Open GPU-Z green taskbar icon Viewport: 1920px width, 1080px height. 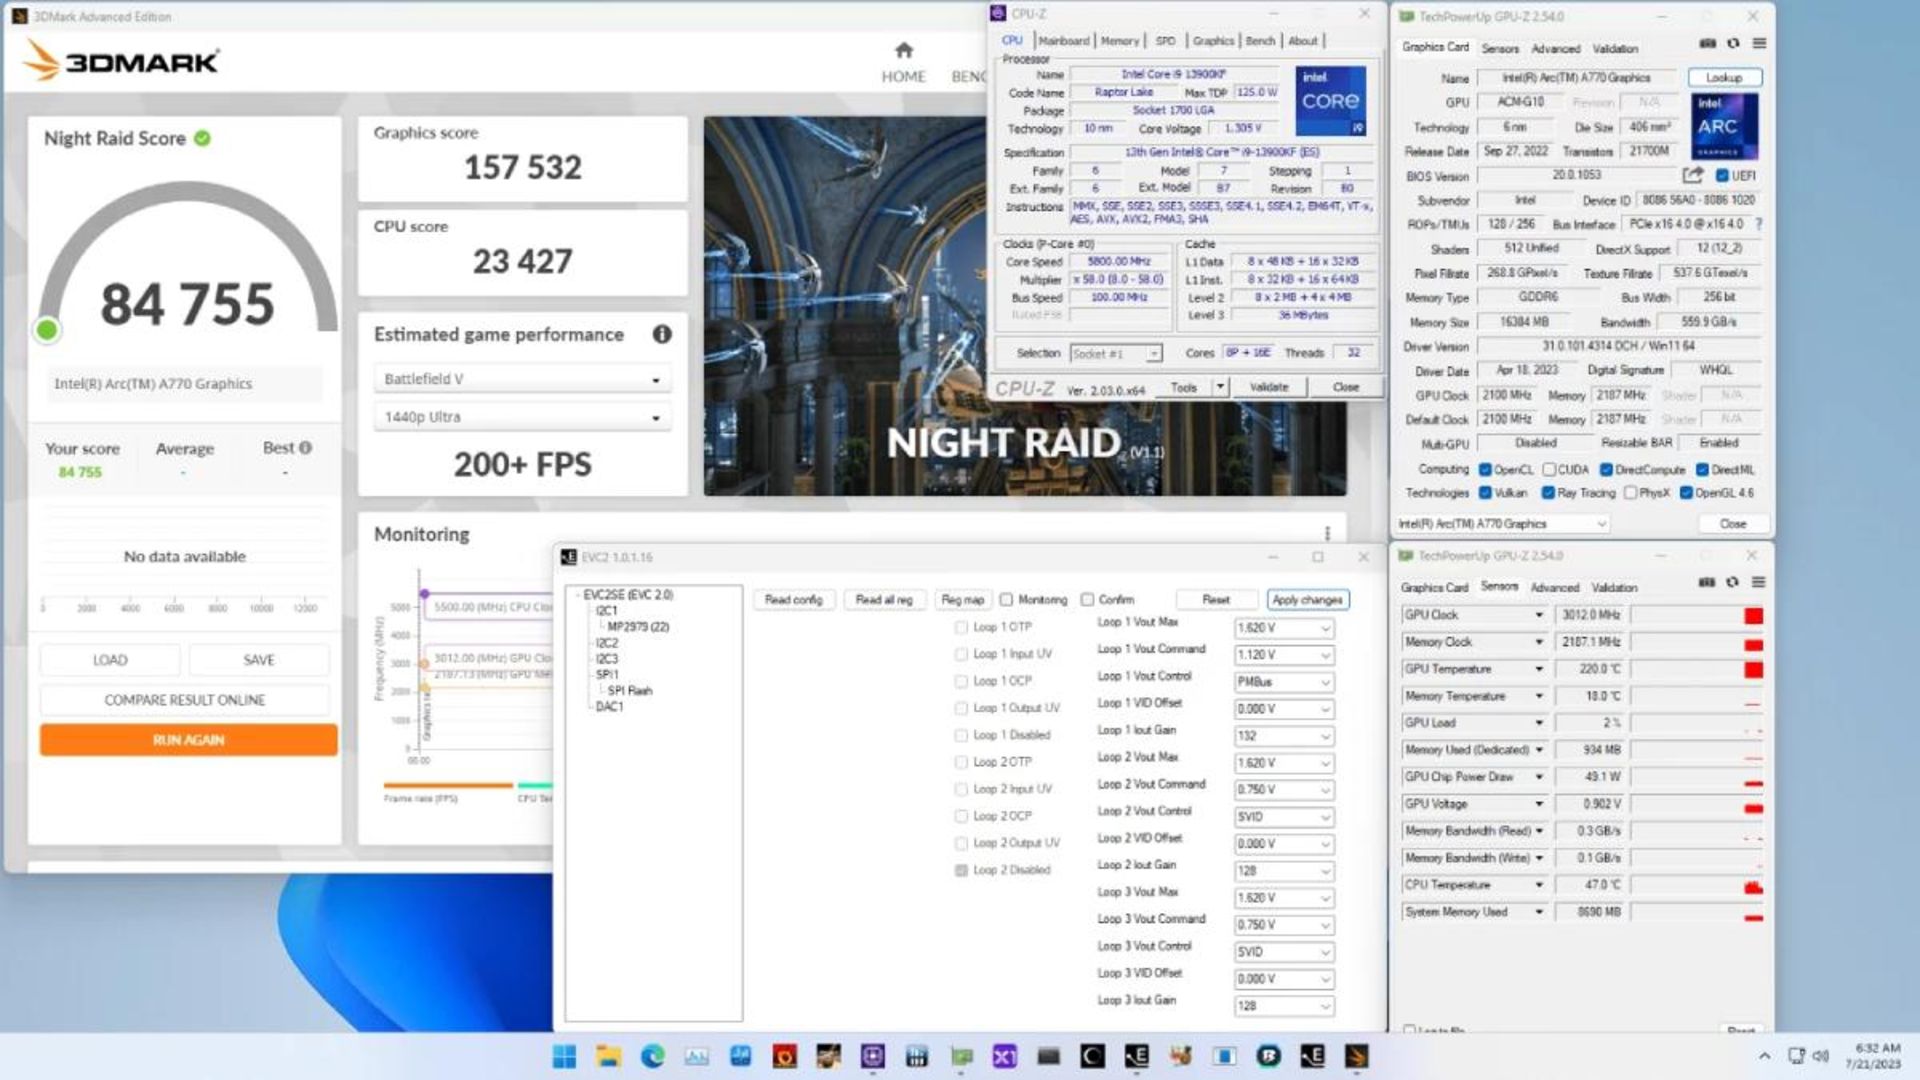click(x=961, y=1056)
